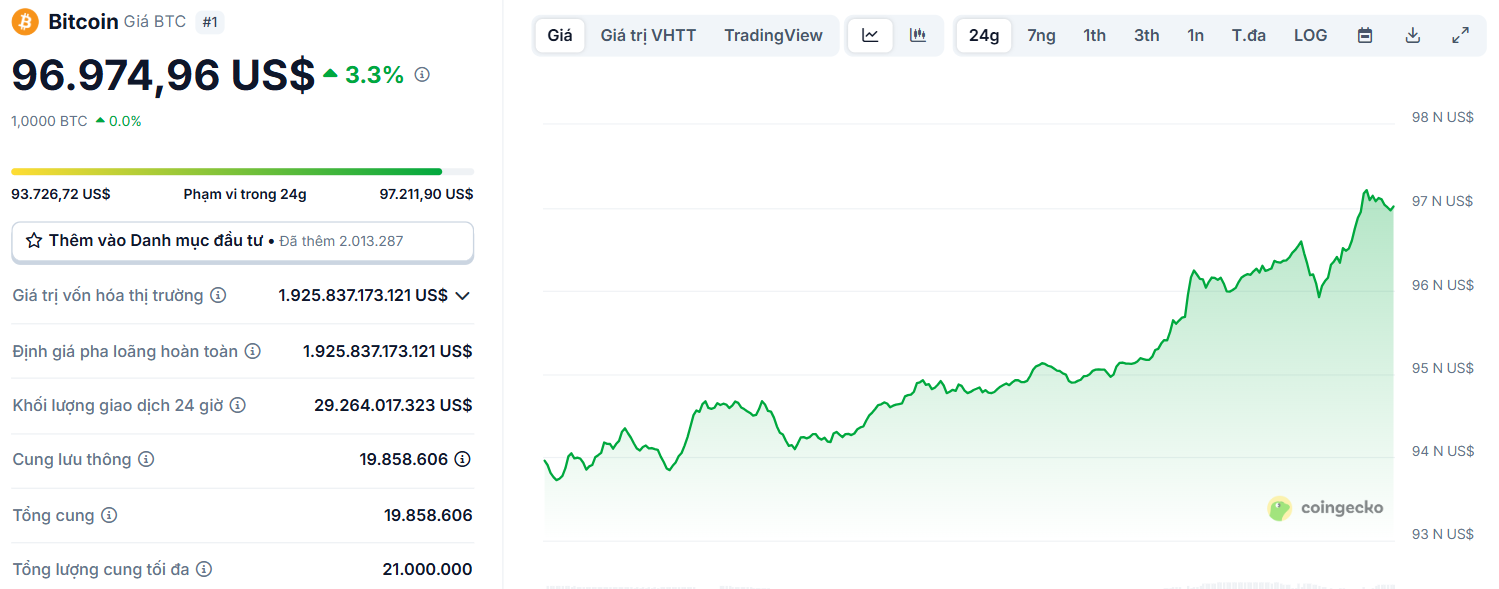Show info for Cung lưu thông label
1499x589 pixels.
tap(146, 459)
